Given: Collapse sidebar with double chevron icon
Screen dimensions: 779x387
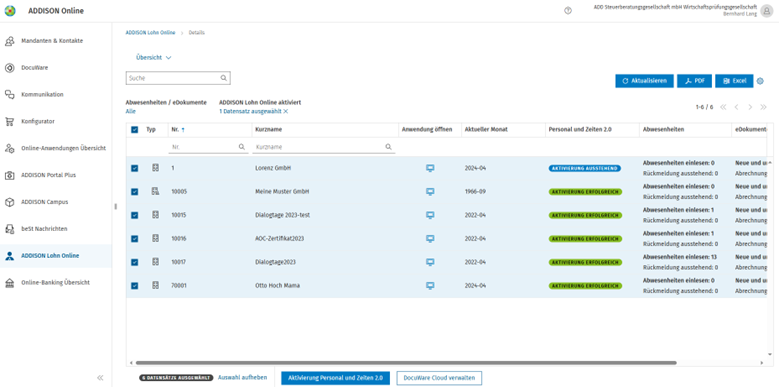Looking at the screenshot, I should [100, 378].
